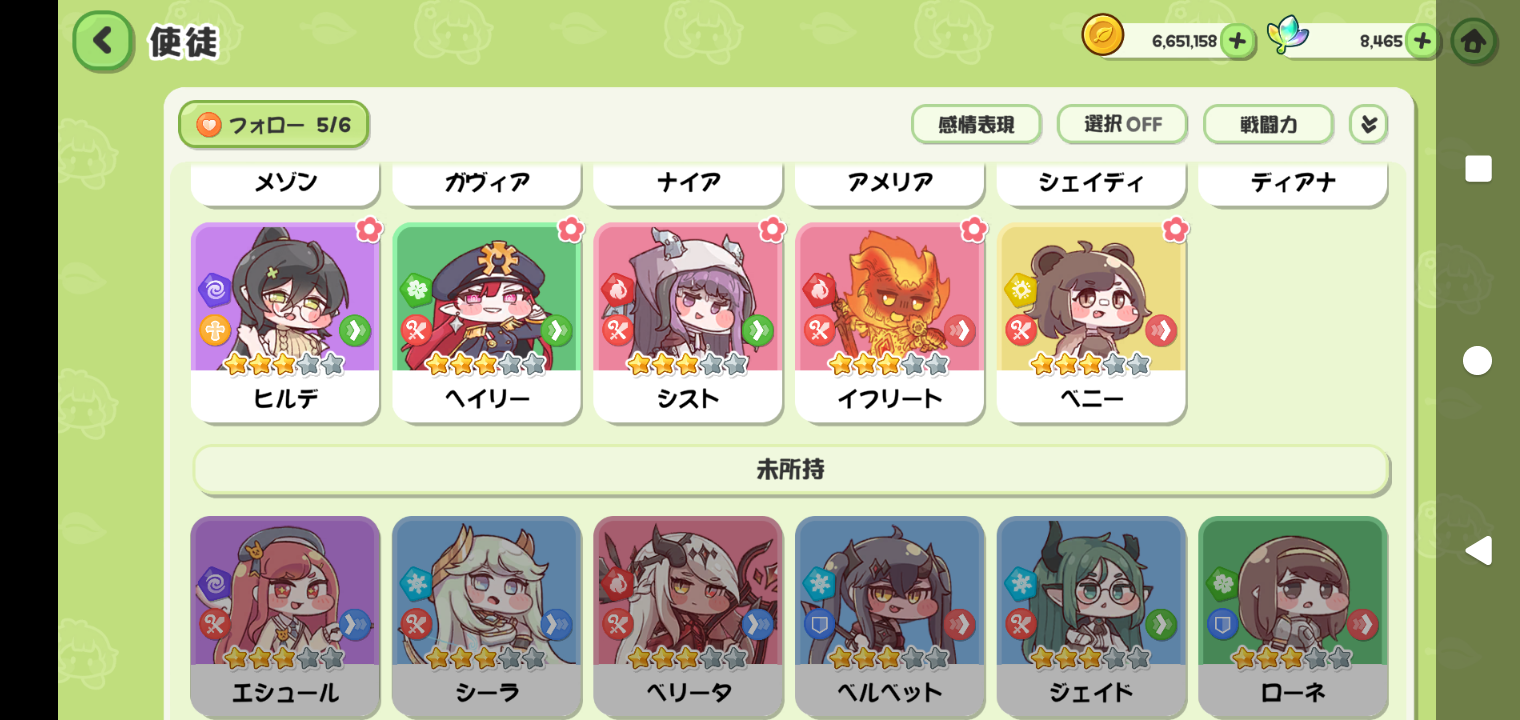
Task: Tap the gold coin currency icon
Action: coord(1102,35)
